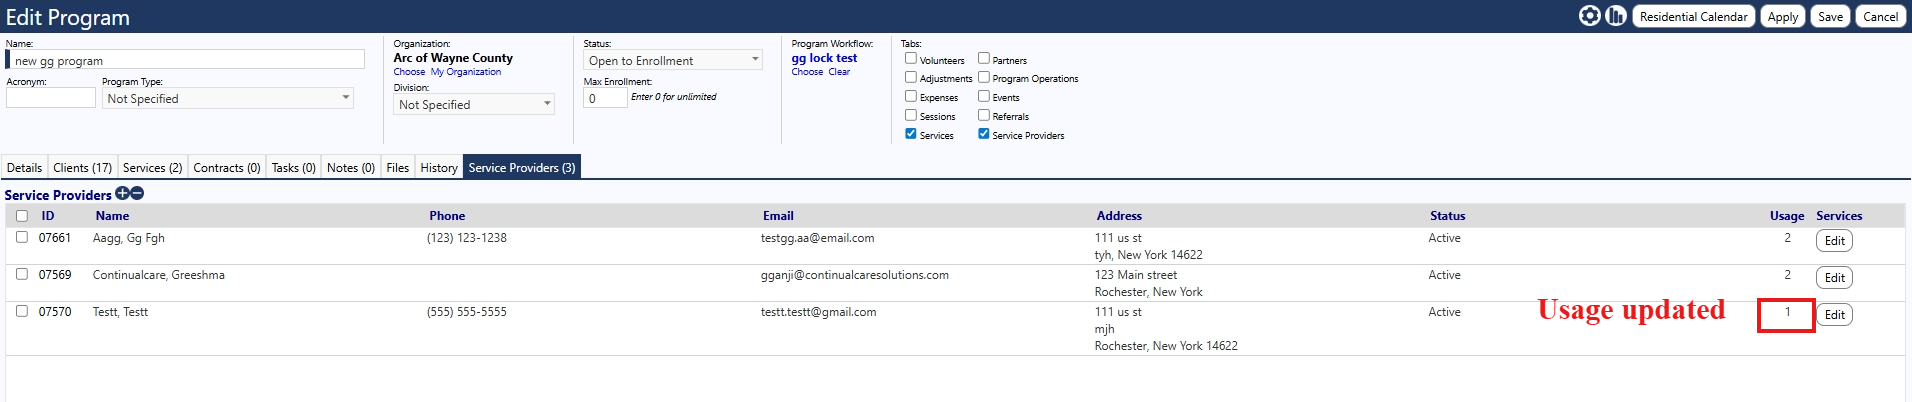Click into the Acronym field

tap(51, 98)
